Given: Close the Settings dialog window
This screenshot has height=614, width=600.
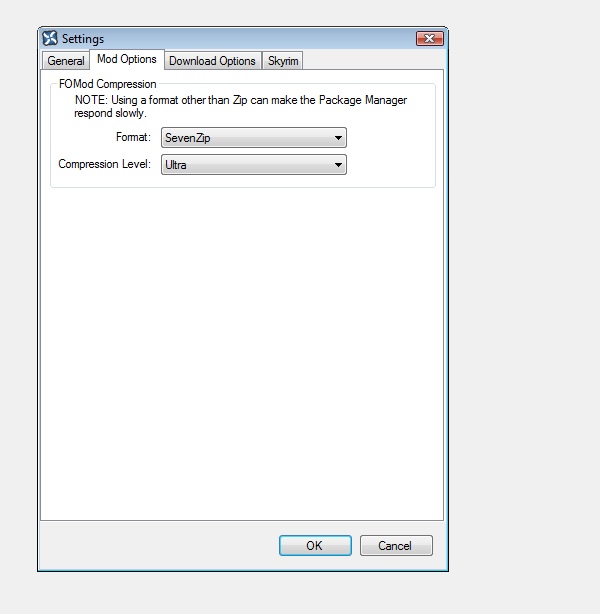Looking at the screenshot, I should pos(430,38).
